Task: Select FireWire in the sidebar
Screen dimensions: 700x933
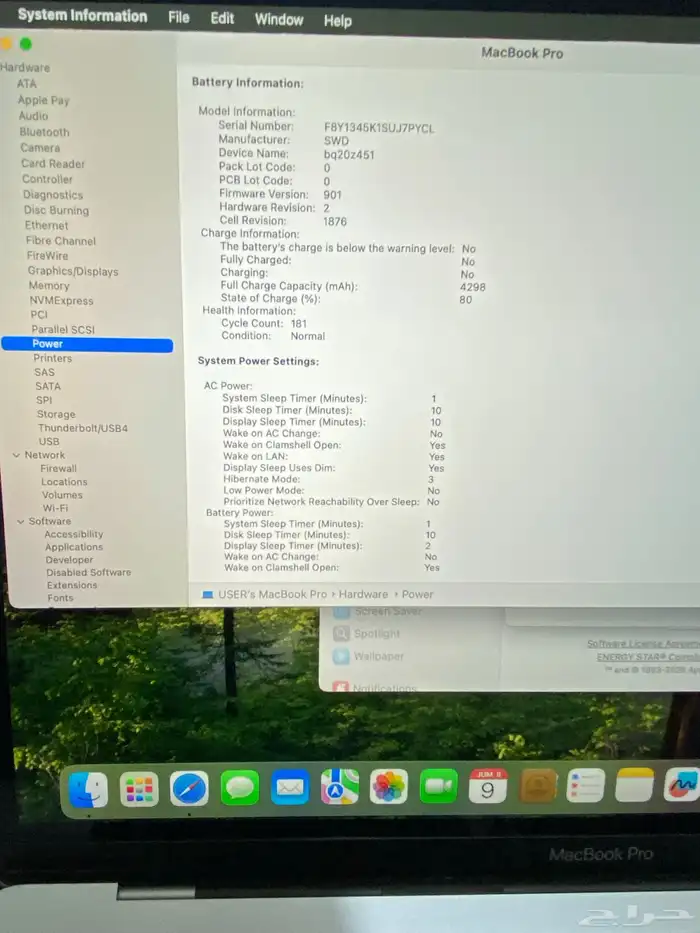Action: click(x=47, y=256)
